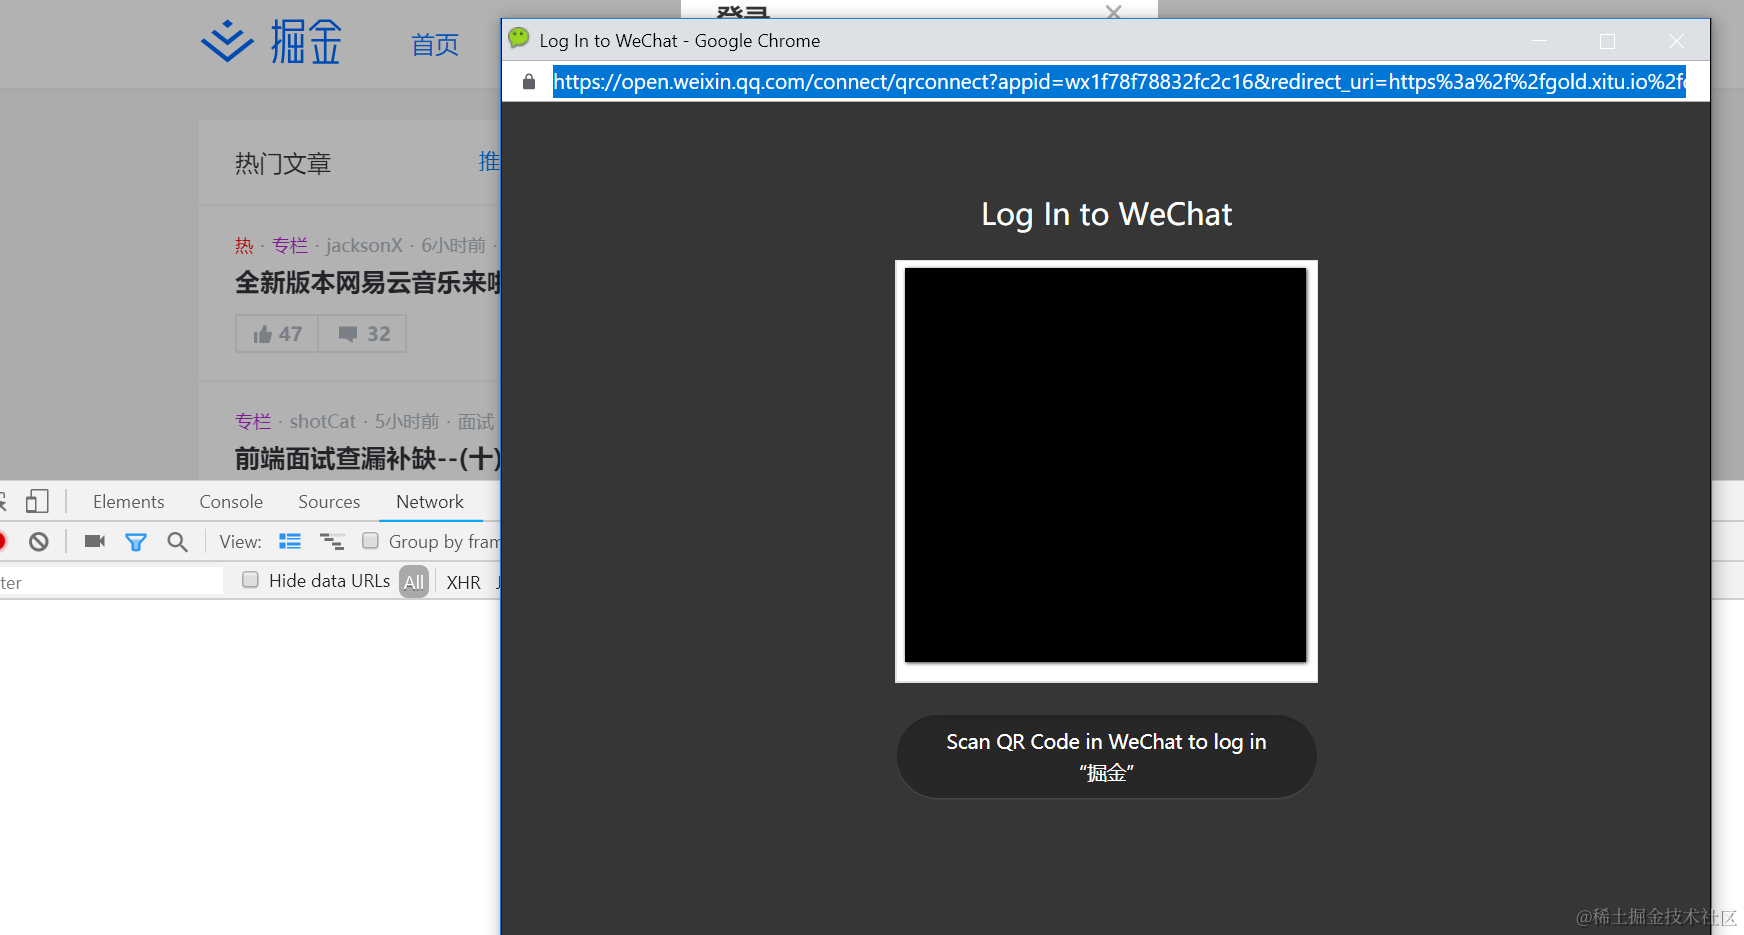Open the network request filter funnel
Viewport: 1744px width, 935px height.
136,541
